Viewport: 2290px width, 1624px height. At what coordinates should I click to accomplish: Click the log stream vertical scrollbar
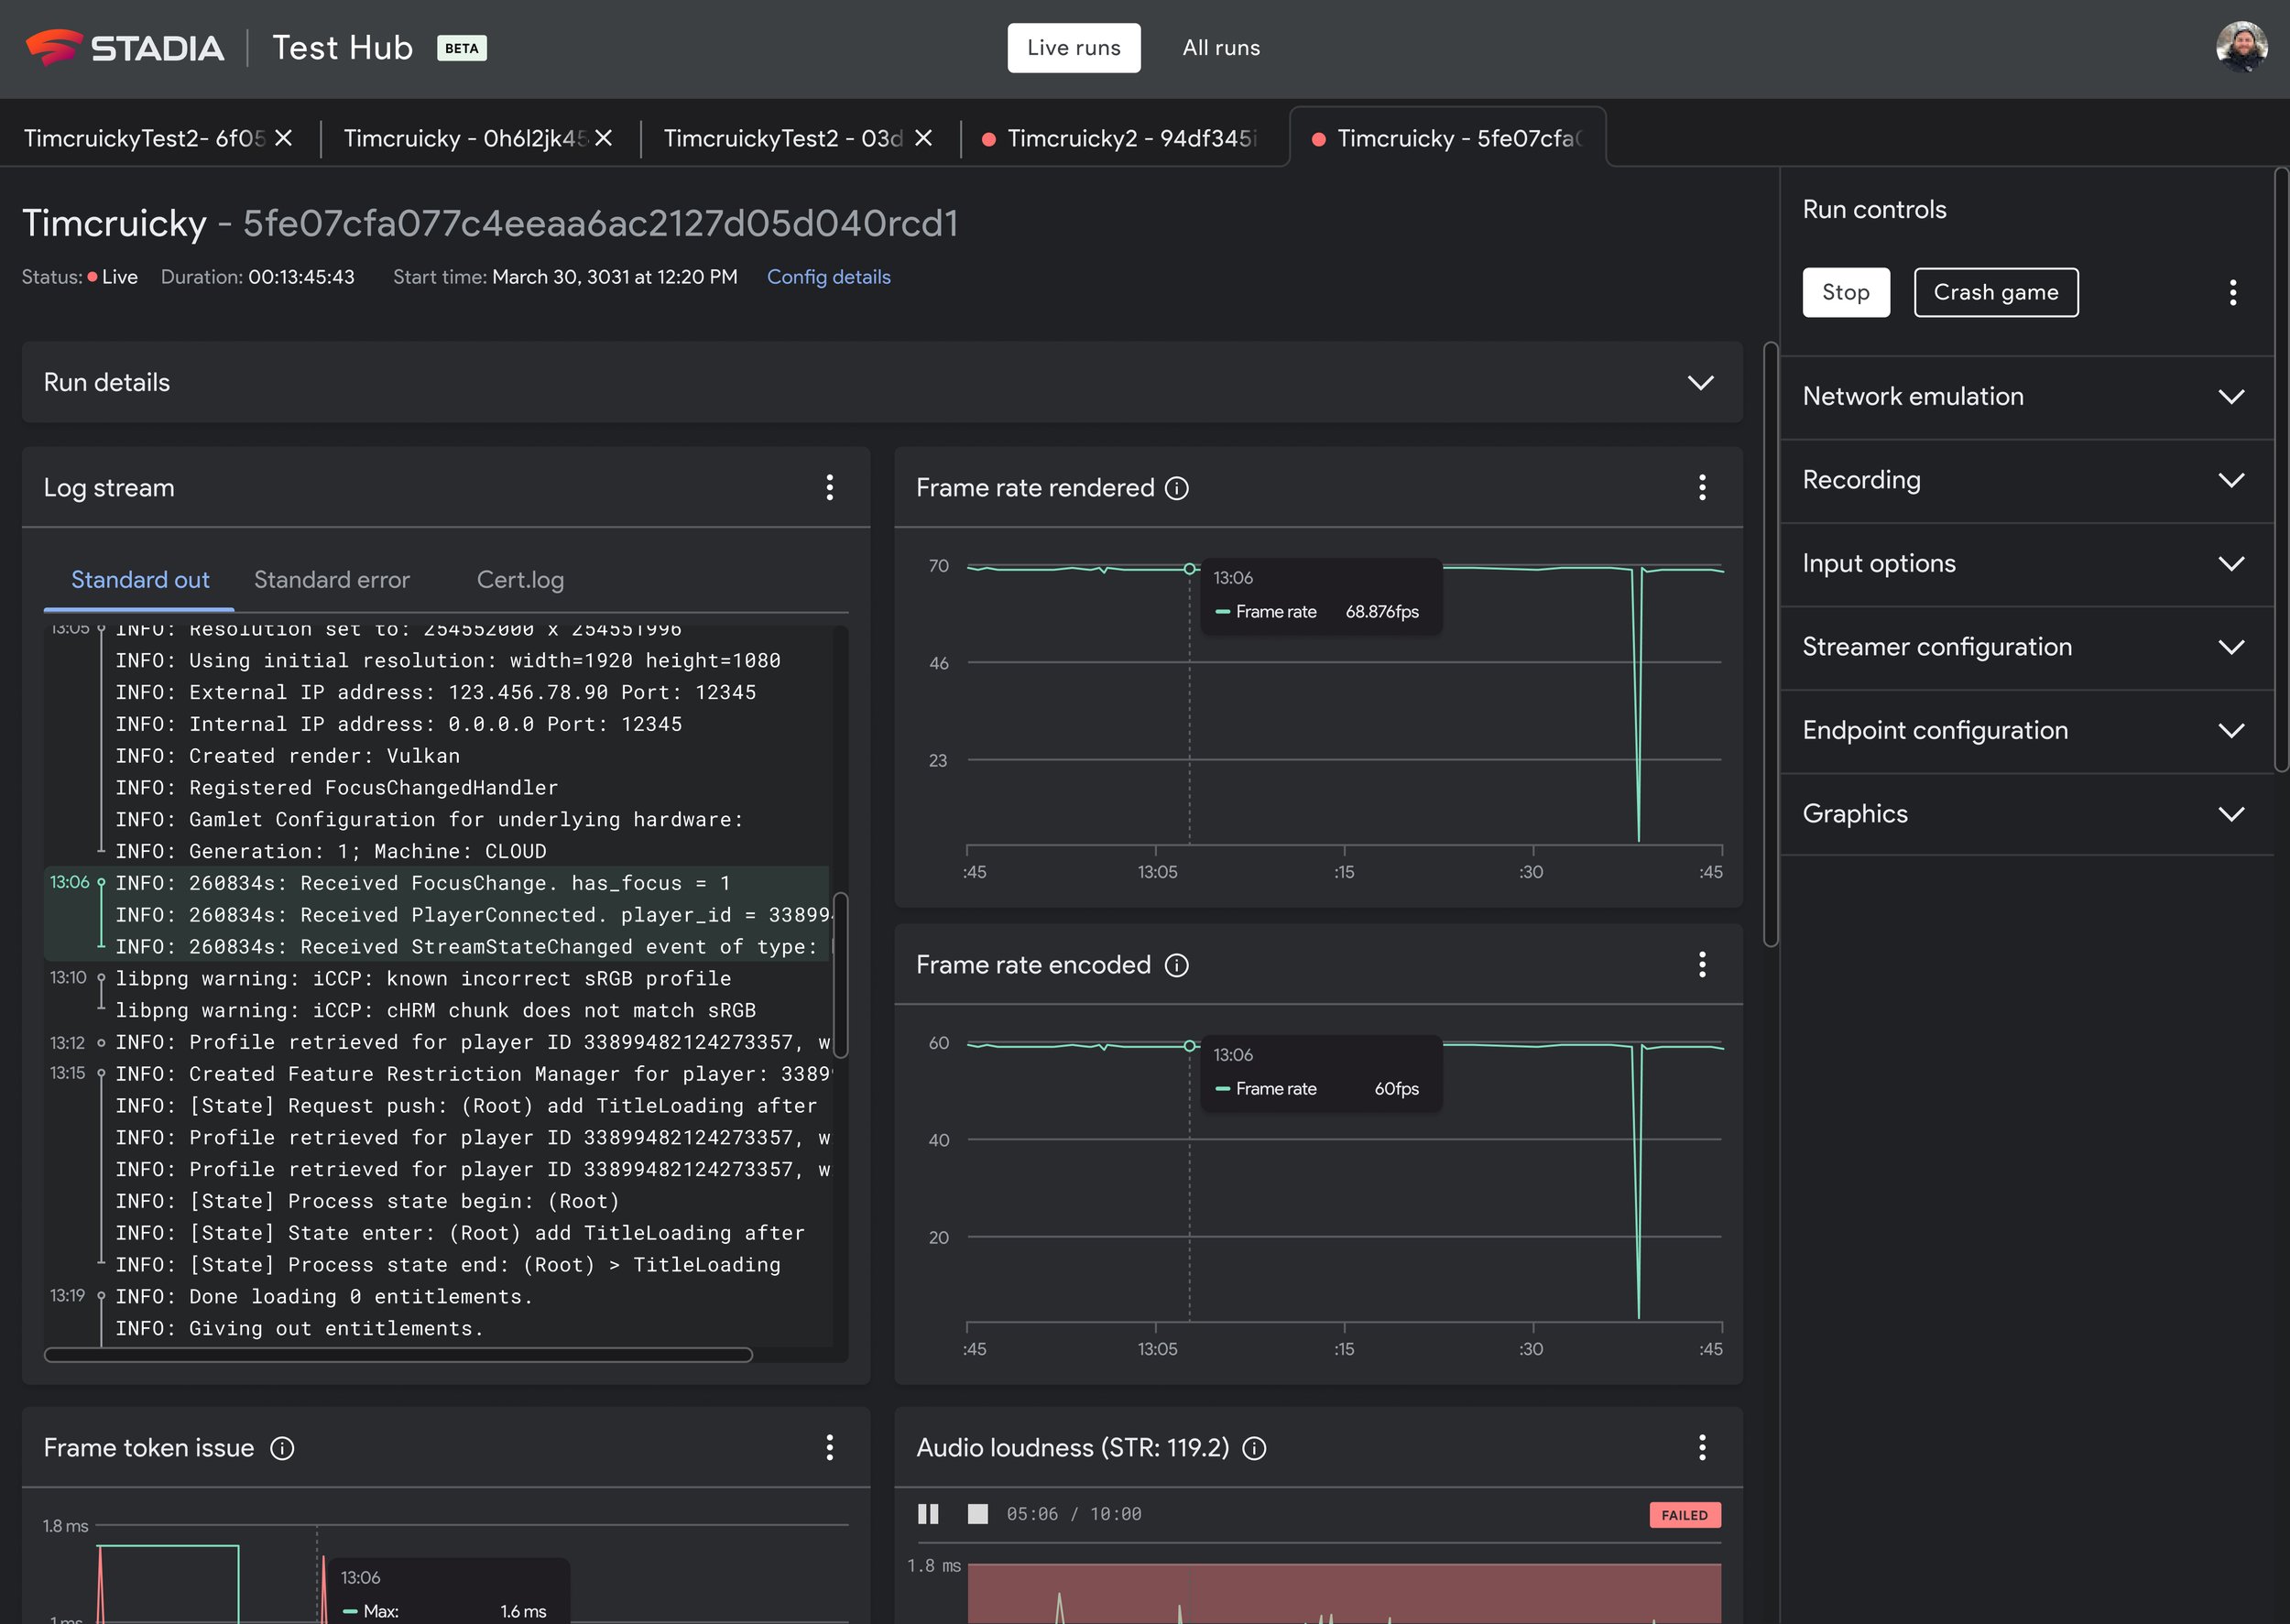pos(840,974)
